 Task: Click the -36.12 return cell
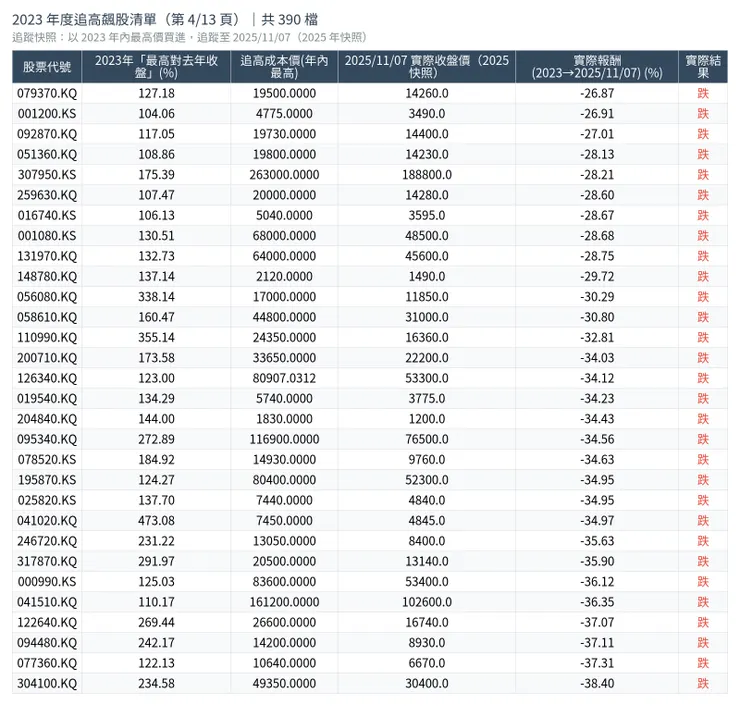tap(597, 581)
